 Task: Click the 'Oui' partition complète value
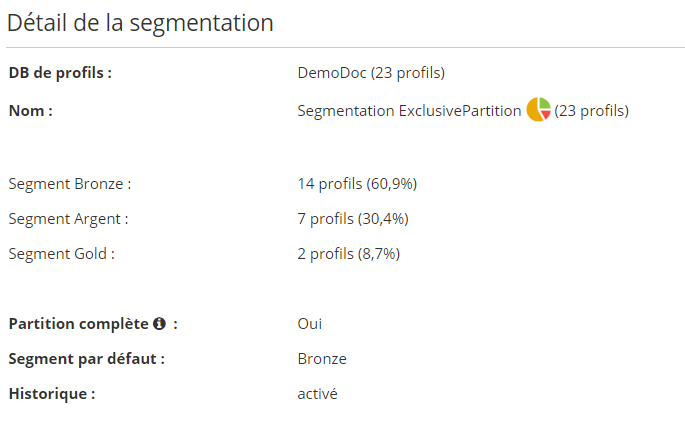tap(310, 324)
